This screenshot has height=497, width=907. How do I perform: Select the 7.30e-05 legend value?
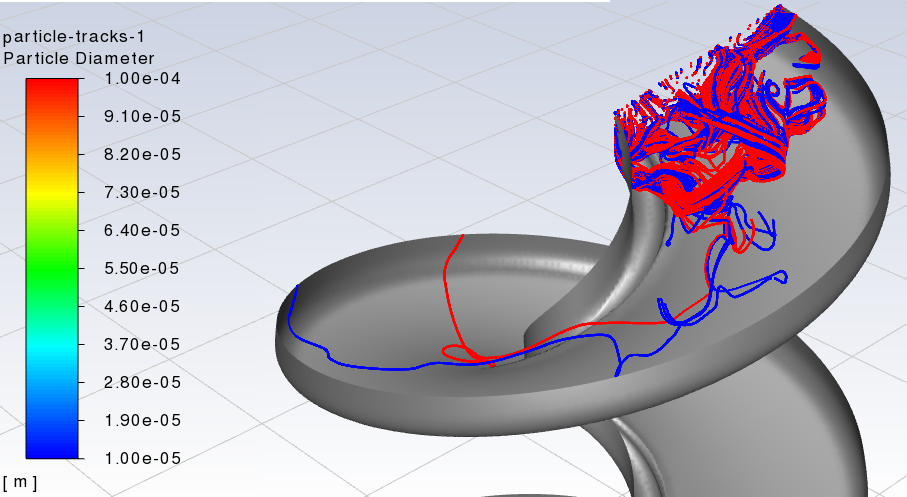point(142,192)
